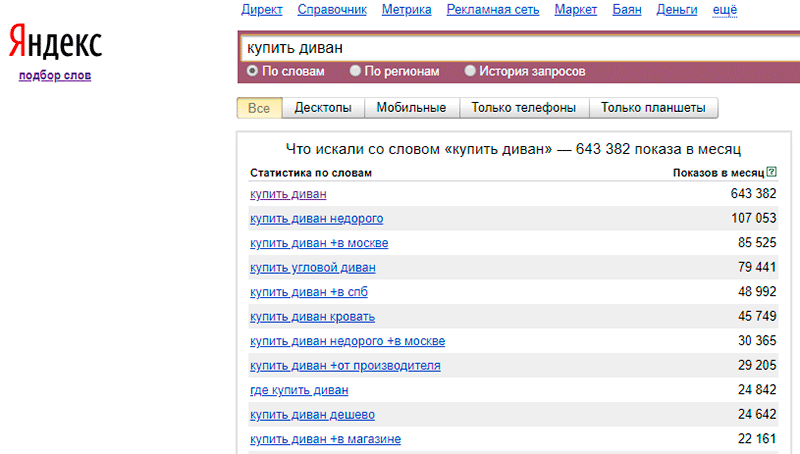800x454 pixels.
Task: Click the 45 749 impressions value
Action: click(x=757, y=316)
